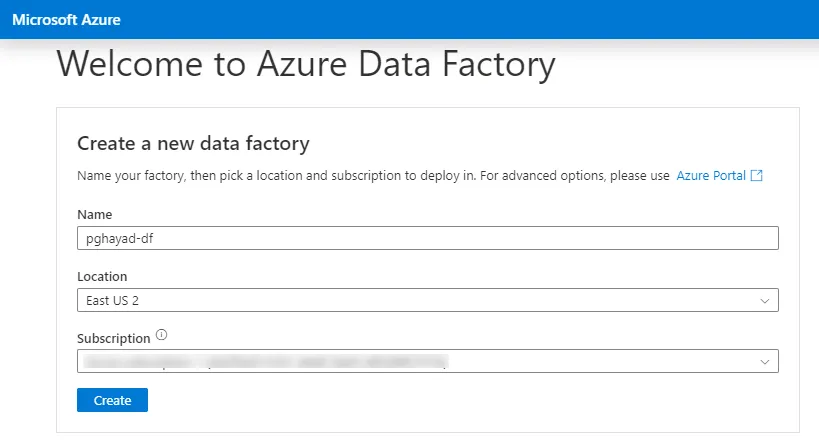Open the Azure Portal link

coord(711,176)
